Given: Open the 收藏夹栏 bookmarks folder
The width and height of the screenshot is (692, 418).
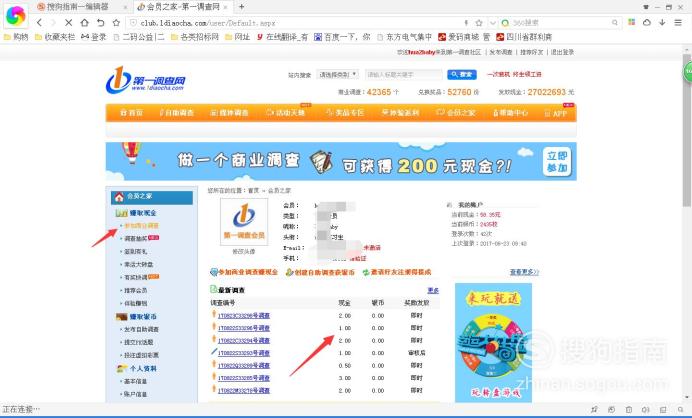Looking at the screenshot, I should pyautogui.click(x=55, y=37).
